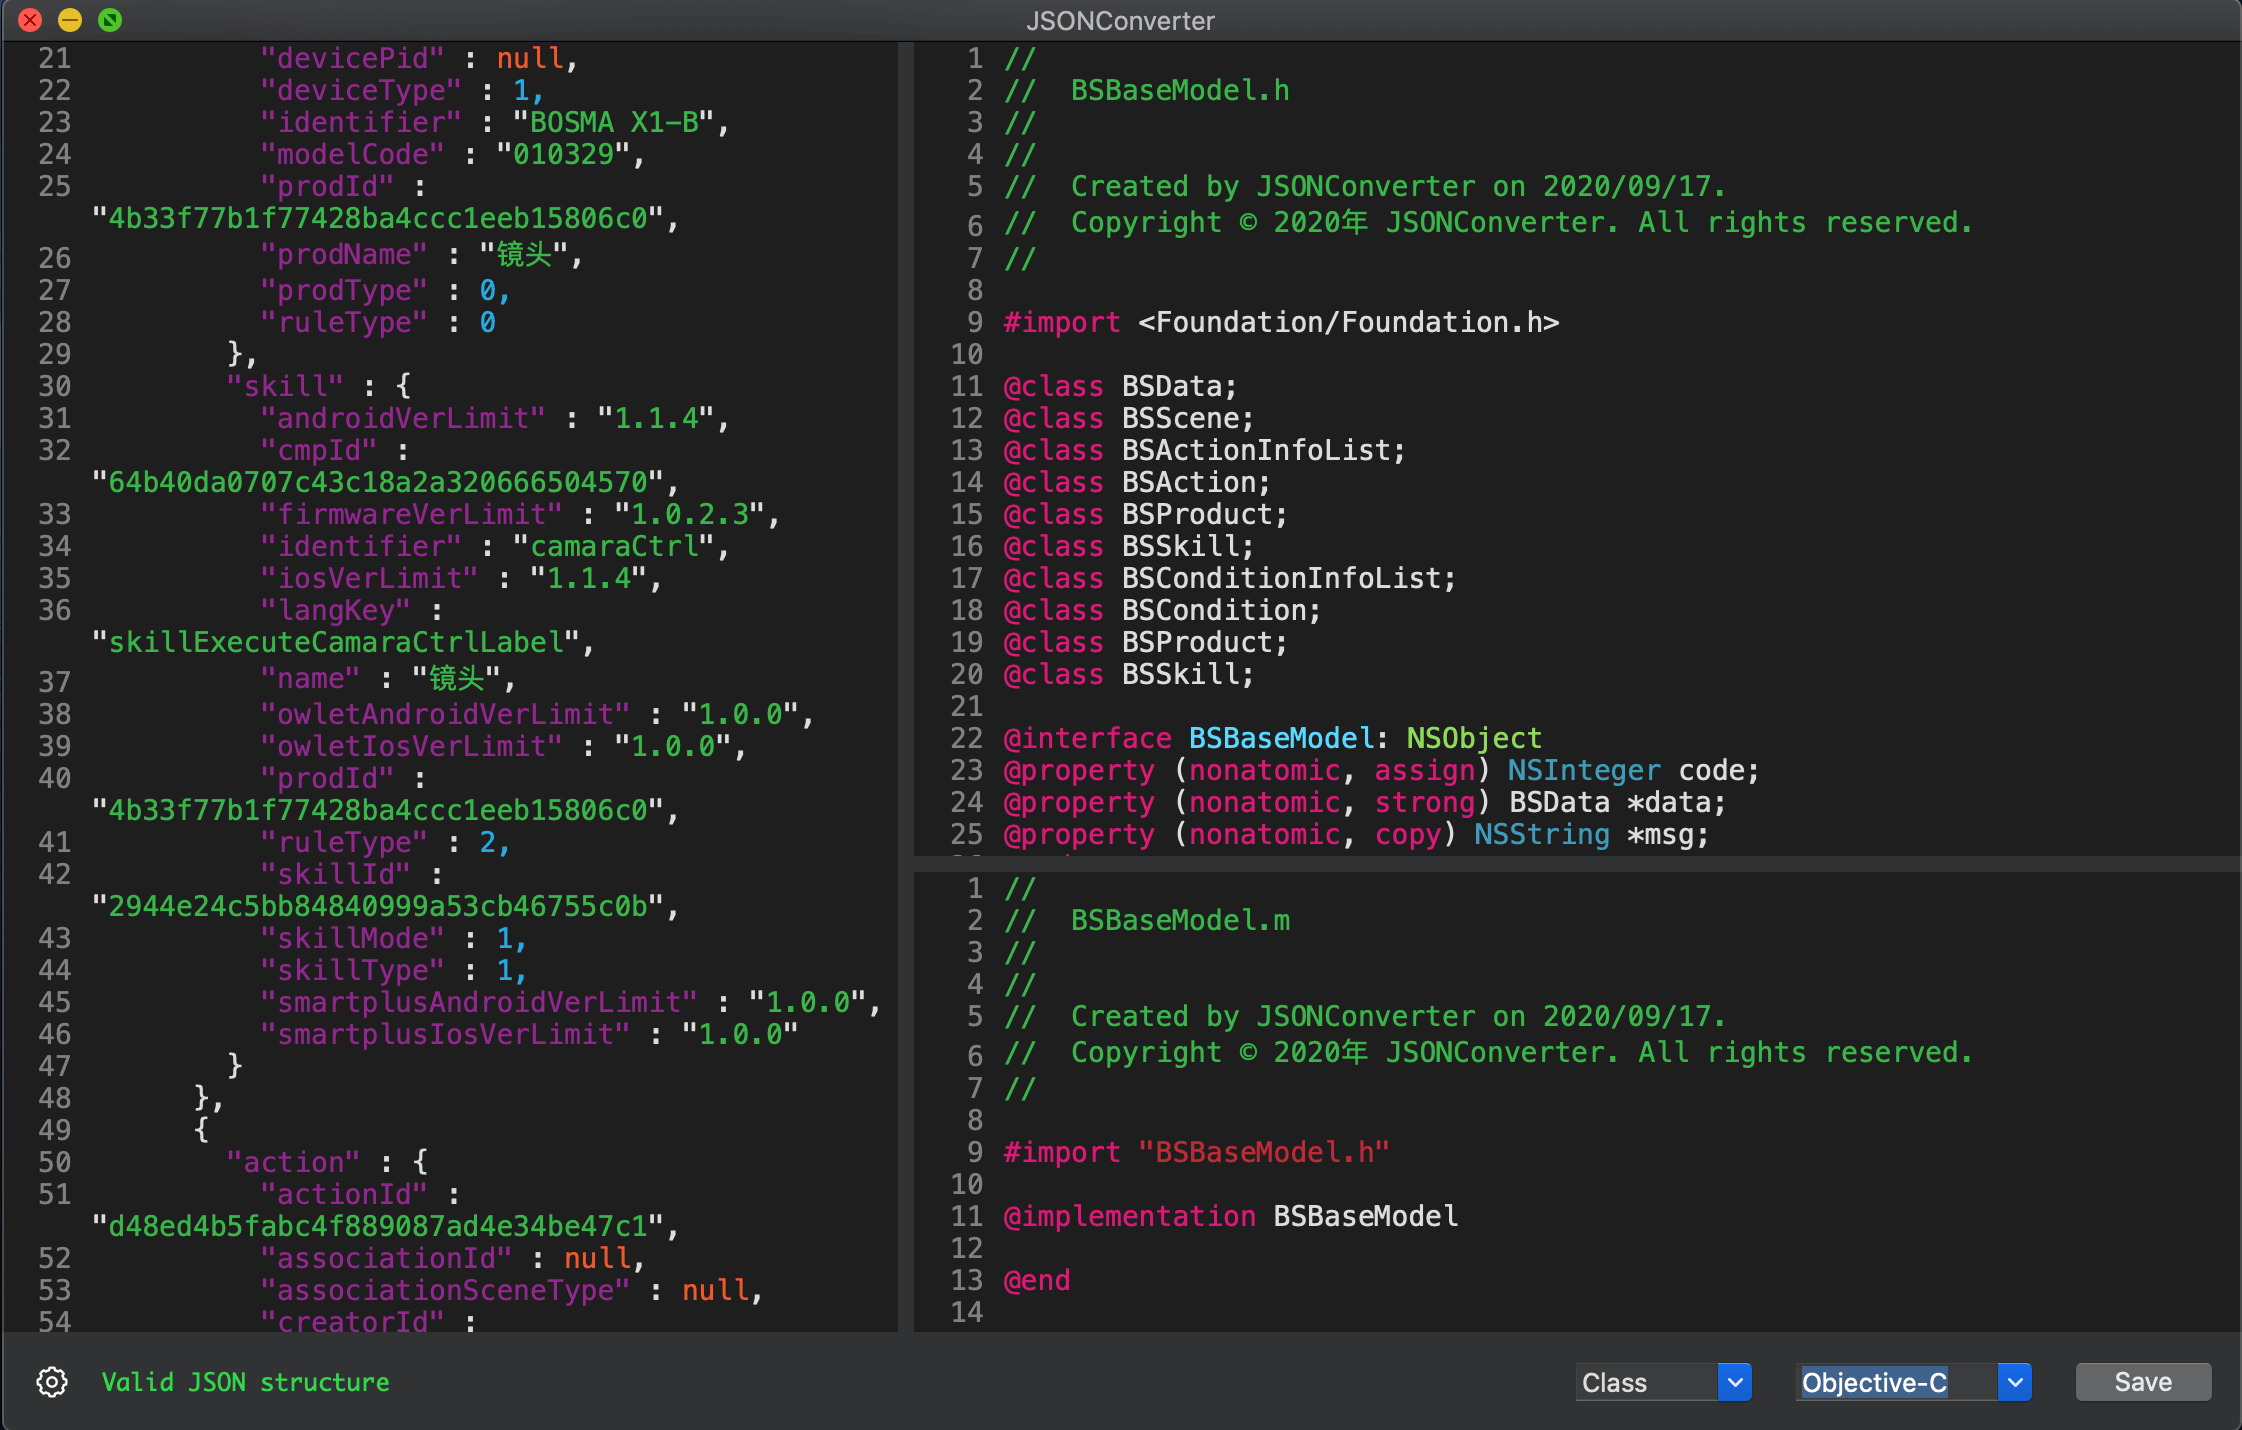The width and height of the screenshot is (2242, 1430).
Task: Click the @class BSAction; declaration
Action: (x=1137, y=482)
